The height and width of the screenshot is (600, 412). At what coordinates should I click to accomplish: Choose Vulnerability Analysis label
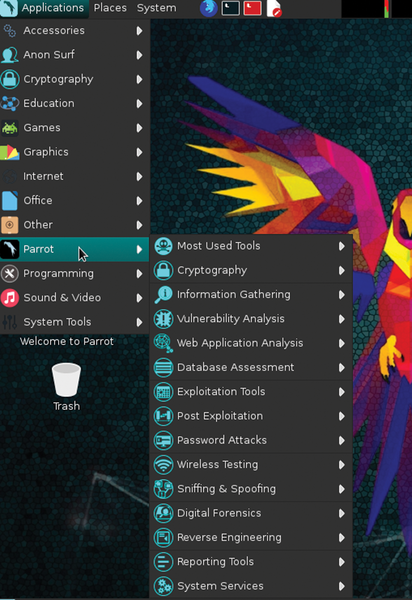tap(231, 319)
